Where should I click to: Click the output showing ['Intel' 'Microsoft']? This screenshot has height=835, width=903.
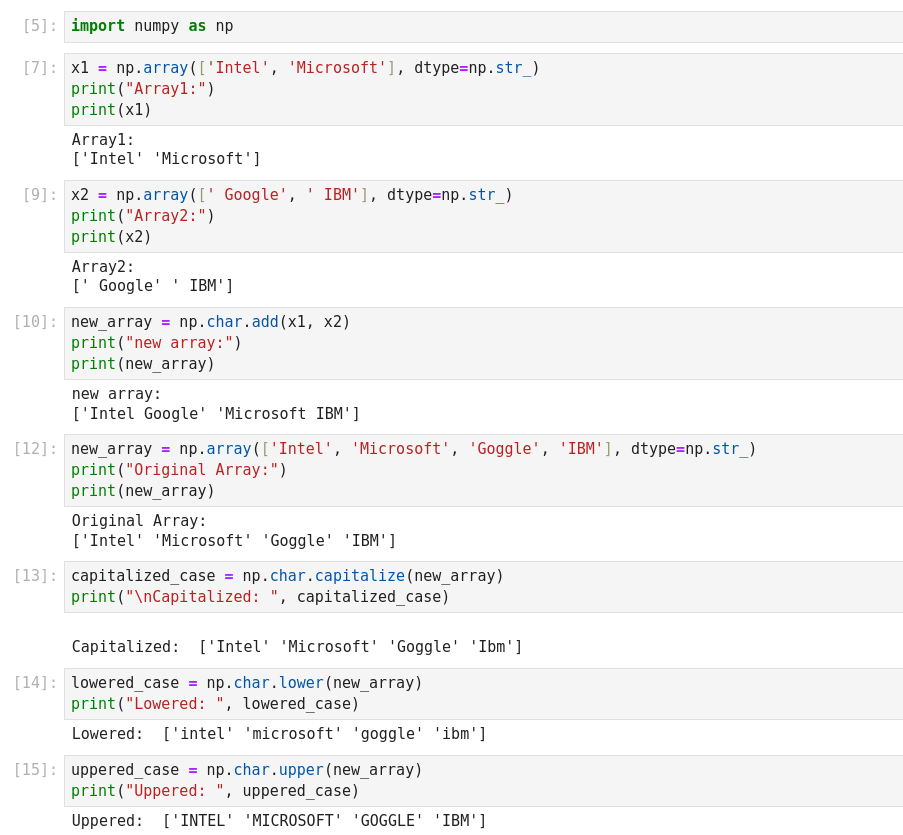point(166,159)
